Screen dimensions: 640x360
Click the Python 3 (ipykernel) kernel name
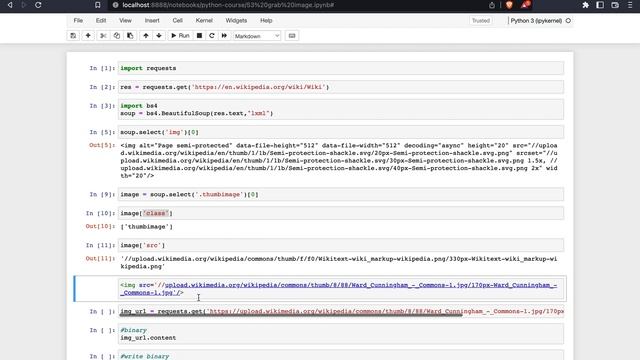coord(536,20)
